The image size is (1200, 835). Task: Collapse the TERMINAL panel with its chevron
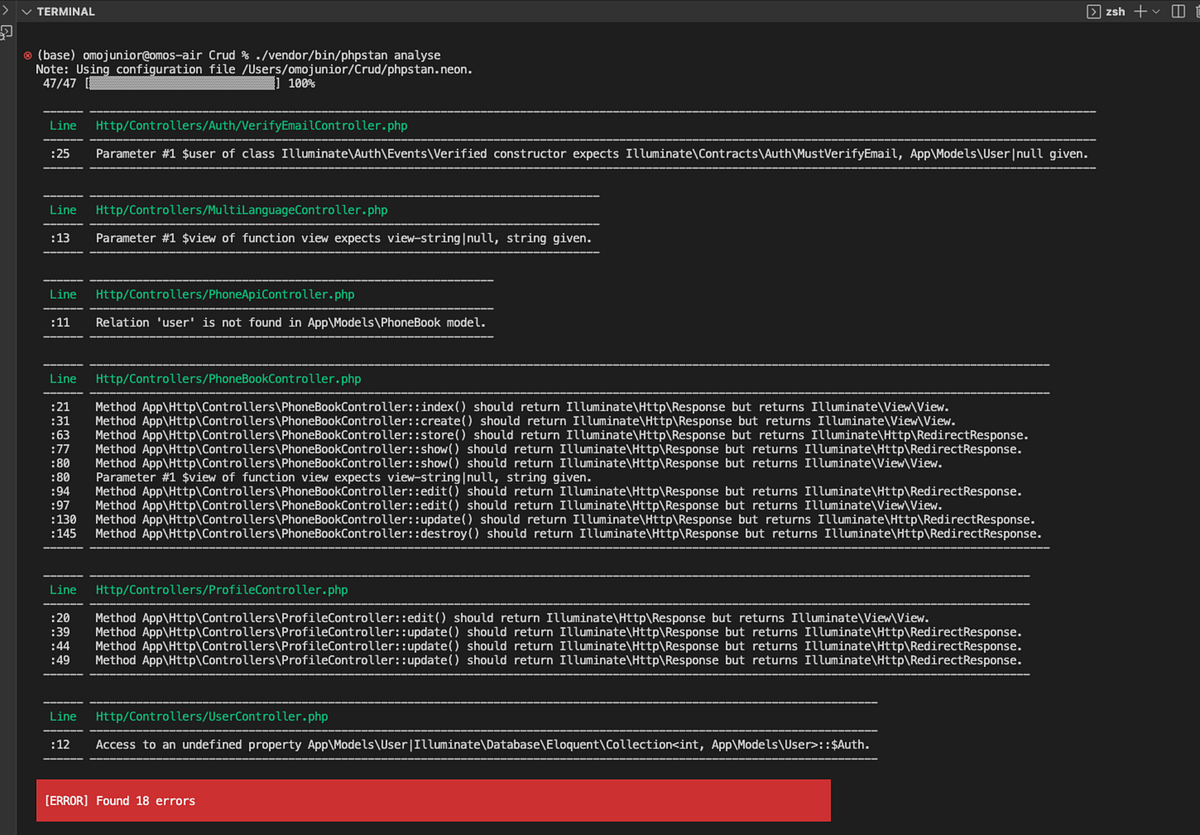(x=26, y=11)
